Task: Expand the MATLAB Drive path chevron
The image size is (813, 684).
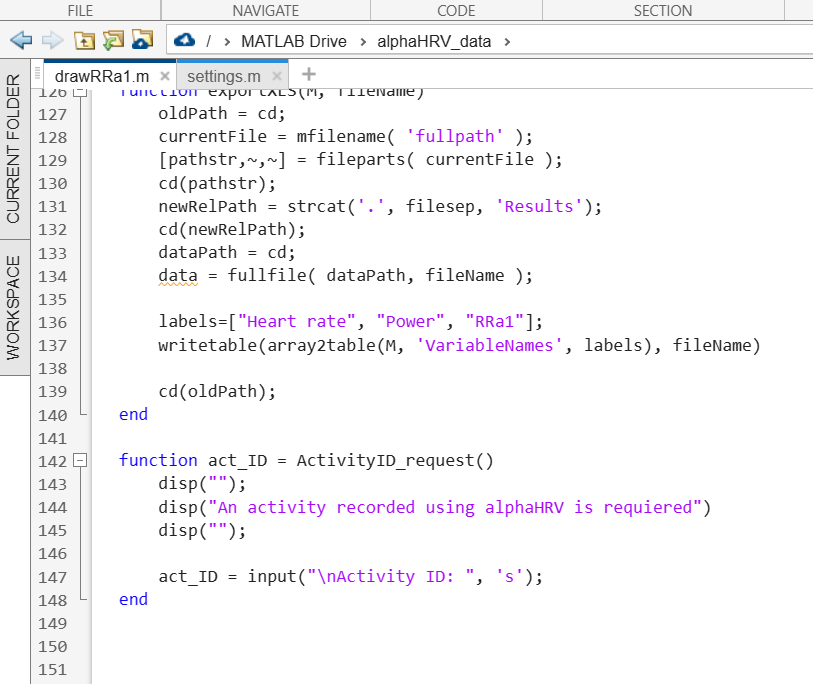Action: tap(363, 41)
